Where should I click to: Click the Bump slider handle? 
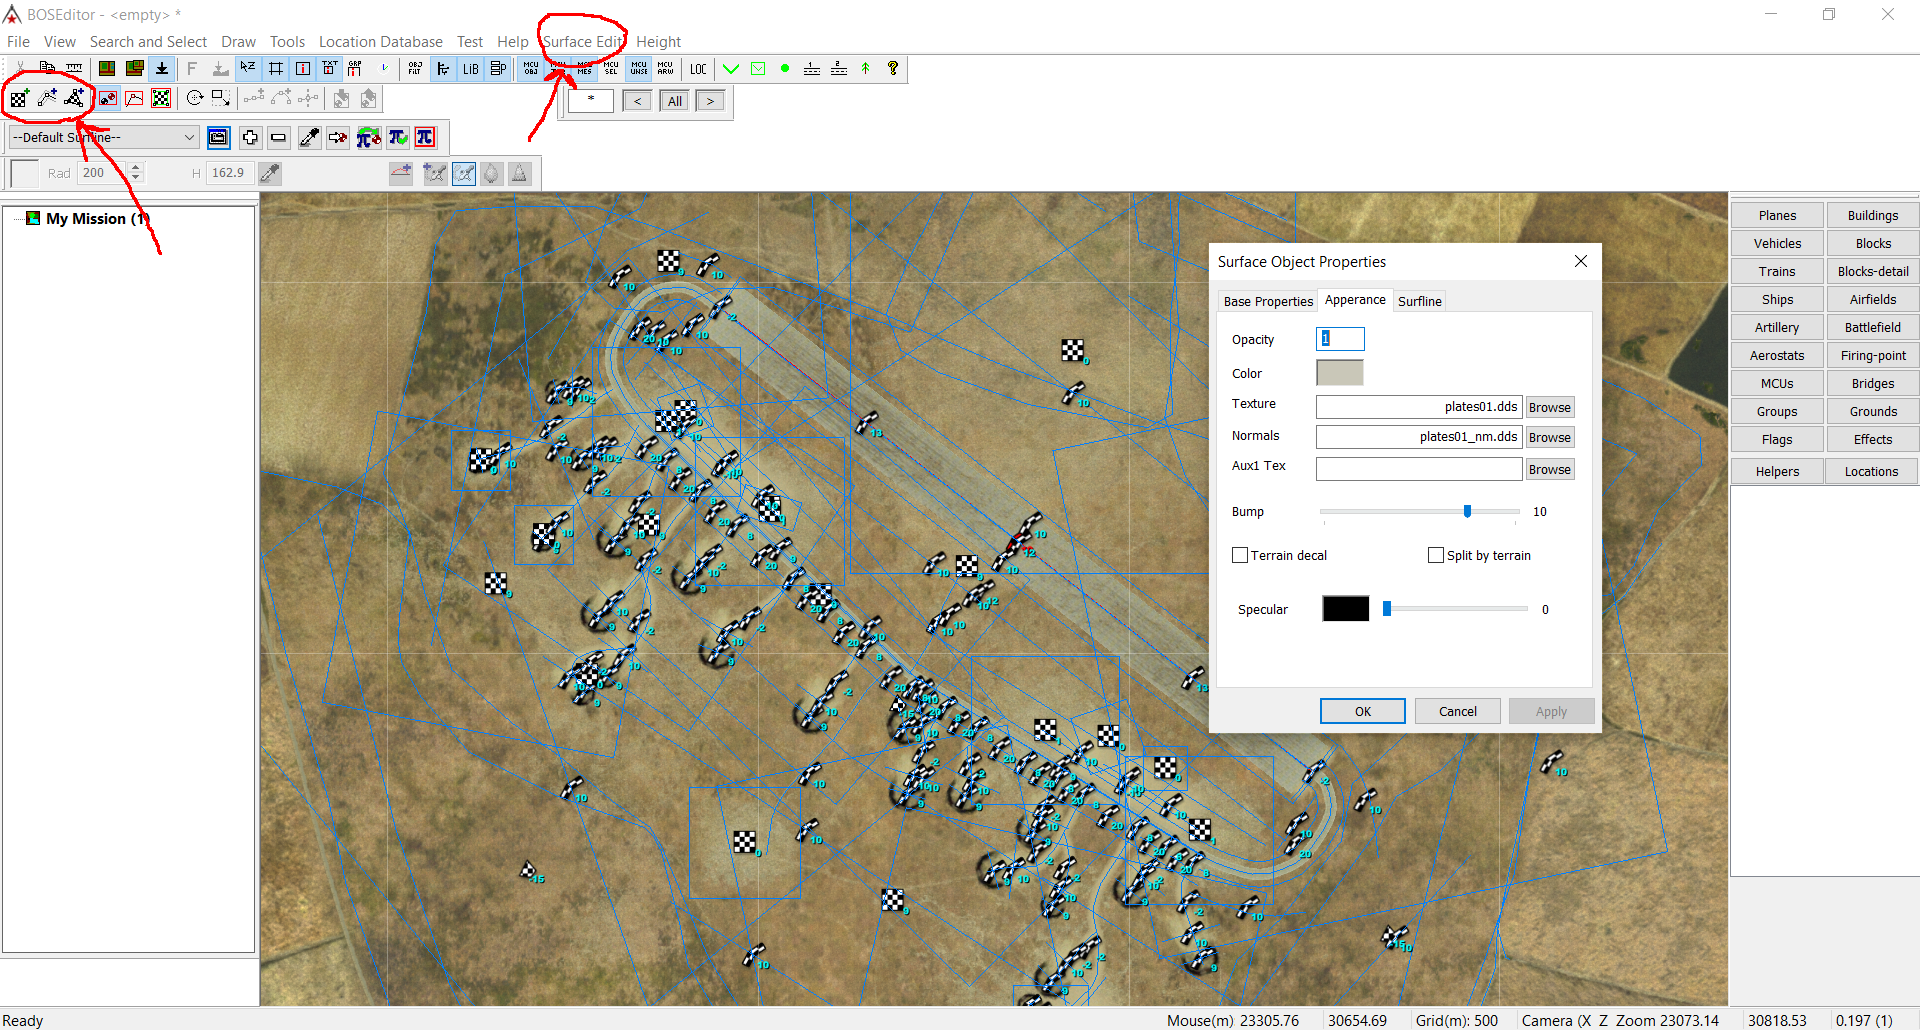click(x=1467, y=511)
